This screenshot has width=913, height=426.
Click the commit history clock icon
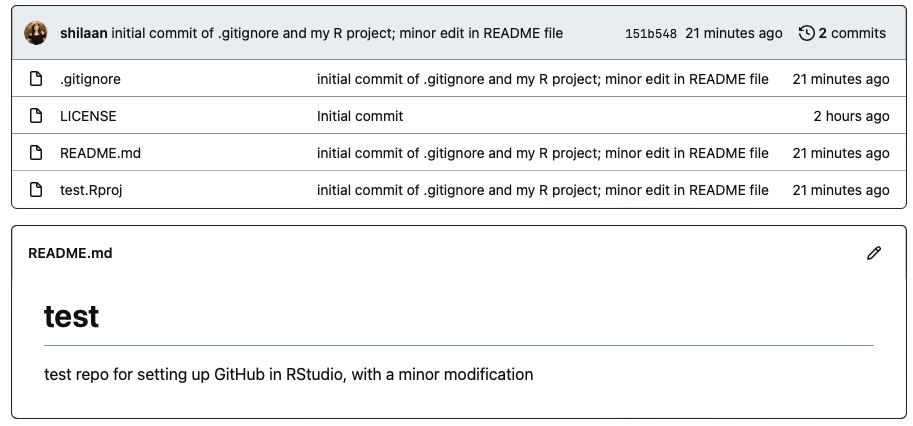[x=806, y=33]
